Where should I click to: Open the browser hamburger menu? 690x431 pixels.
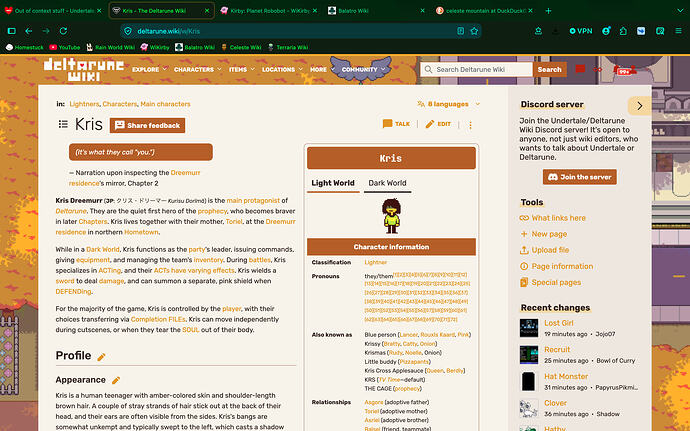coord(679,31)
